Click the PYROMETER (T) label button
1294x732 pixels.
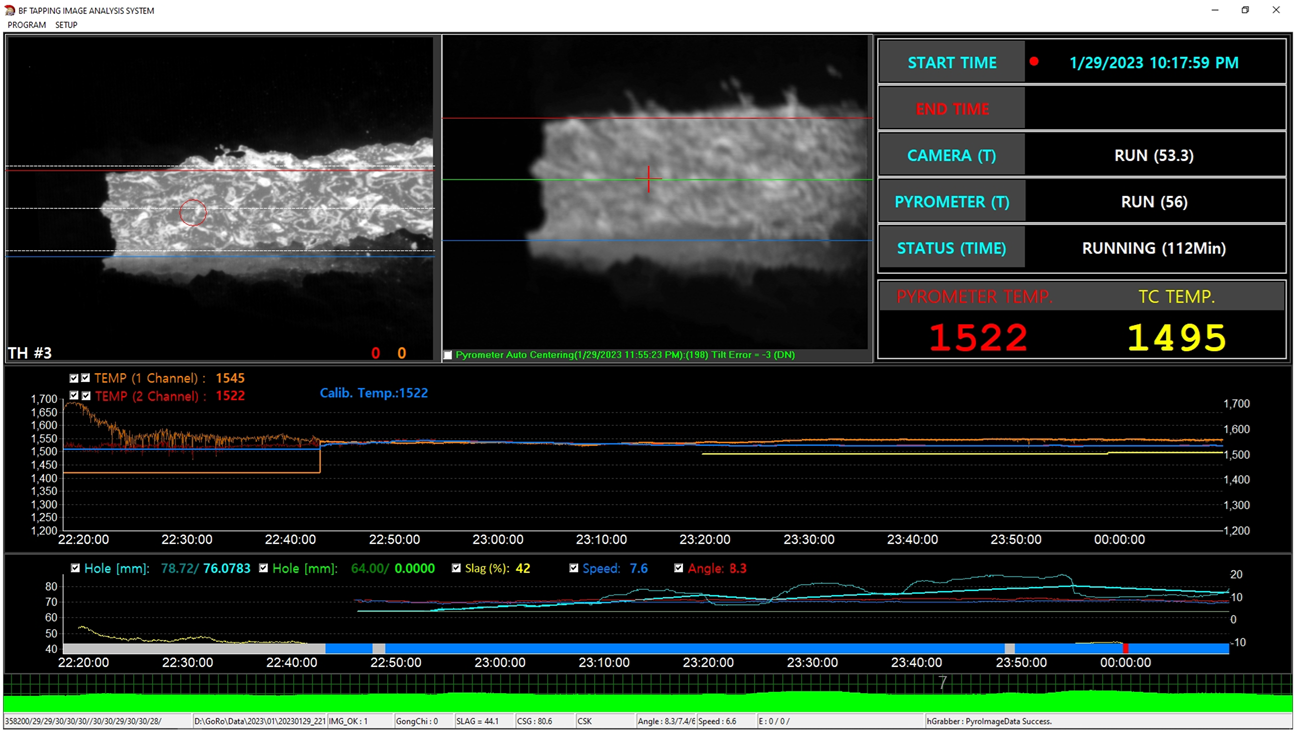(x=951, y=202)
